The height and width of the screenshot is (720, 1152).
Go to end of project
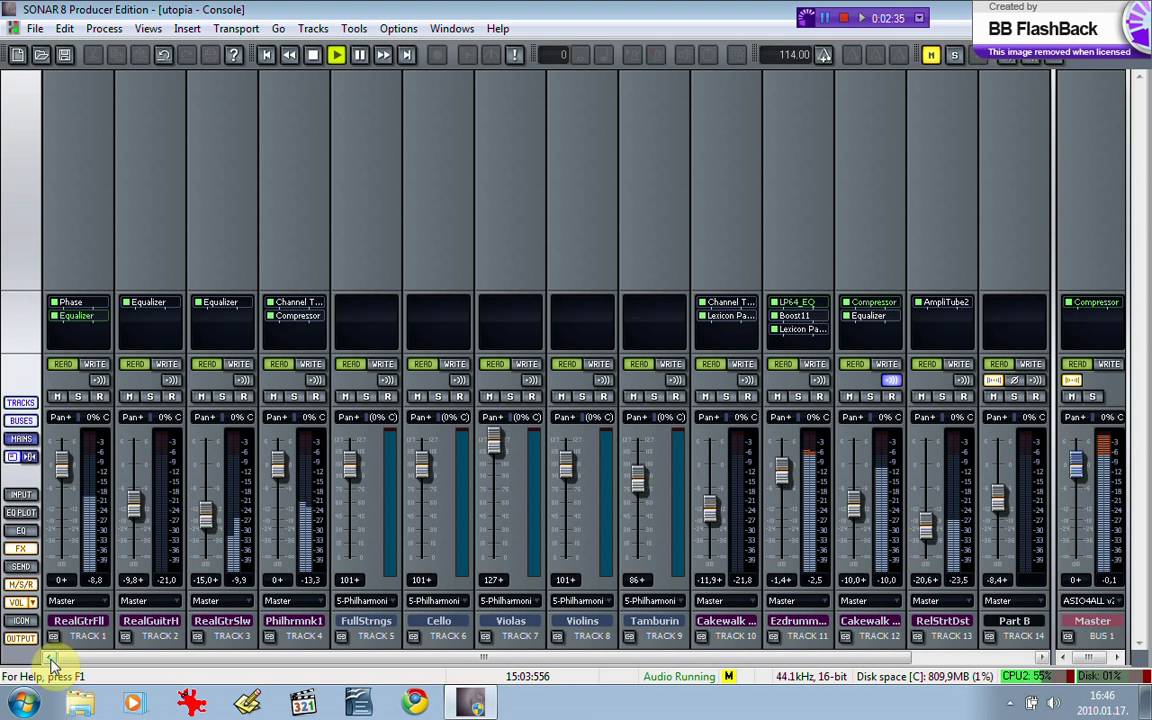407,55
